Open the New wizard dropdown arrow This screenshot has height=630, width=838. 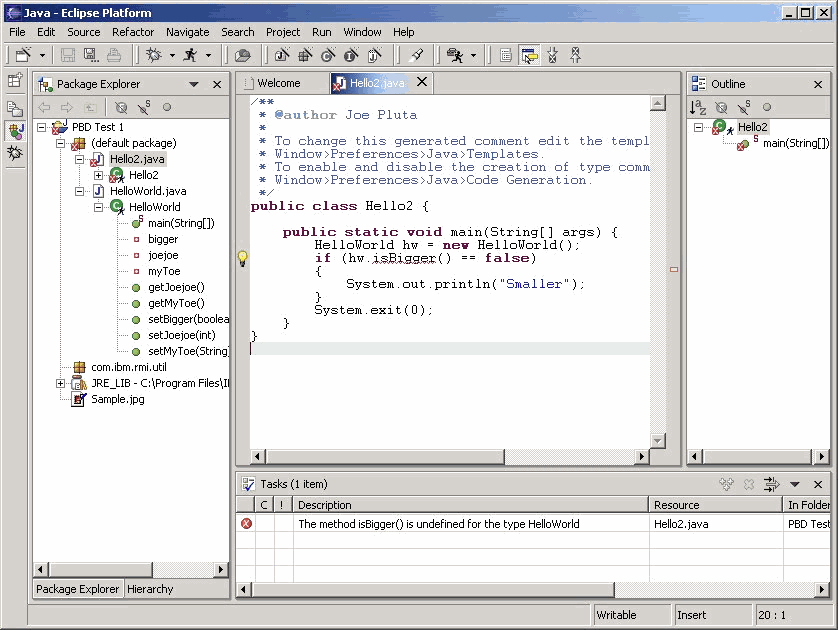coord(42,55)
